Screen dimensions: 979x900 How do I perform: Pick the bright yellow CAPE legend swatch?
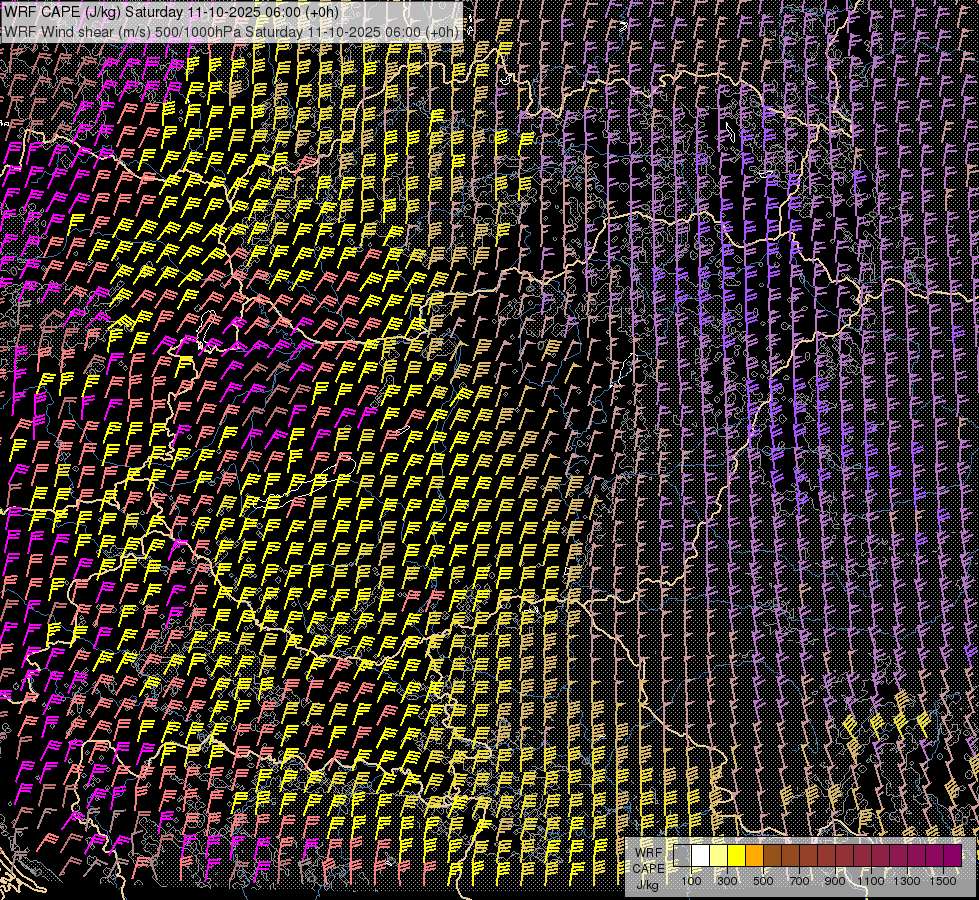[736, 856]
